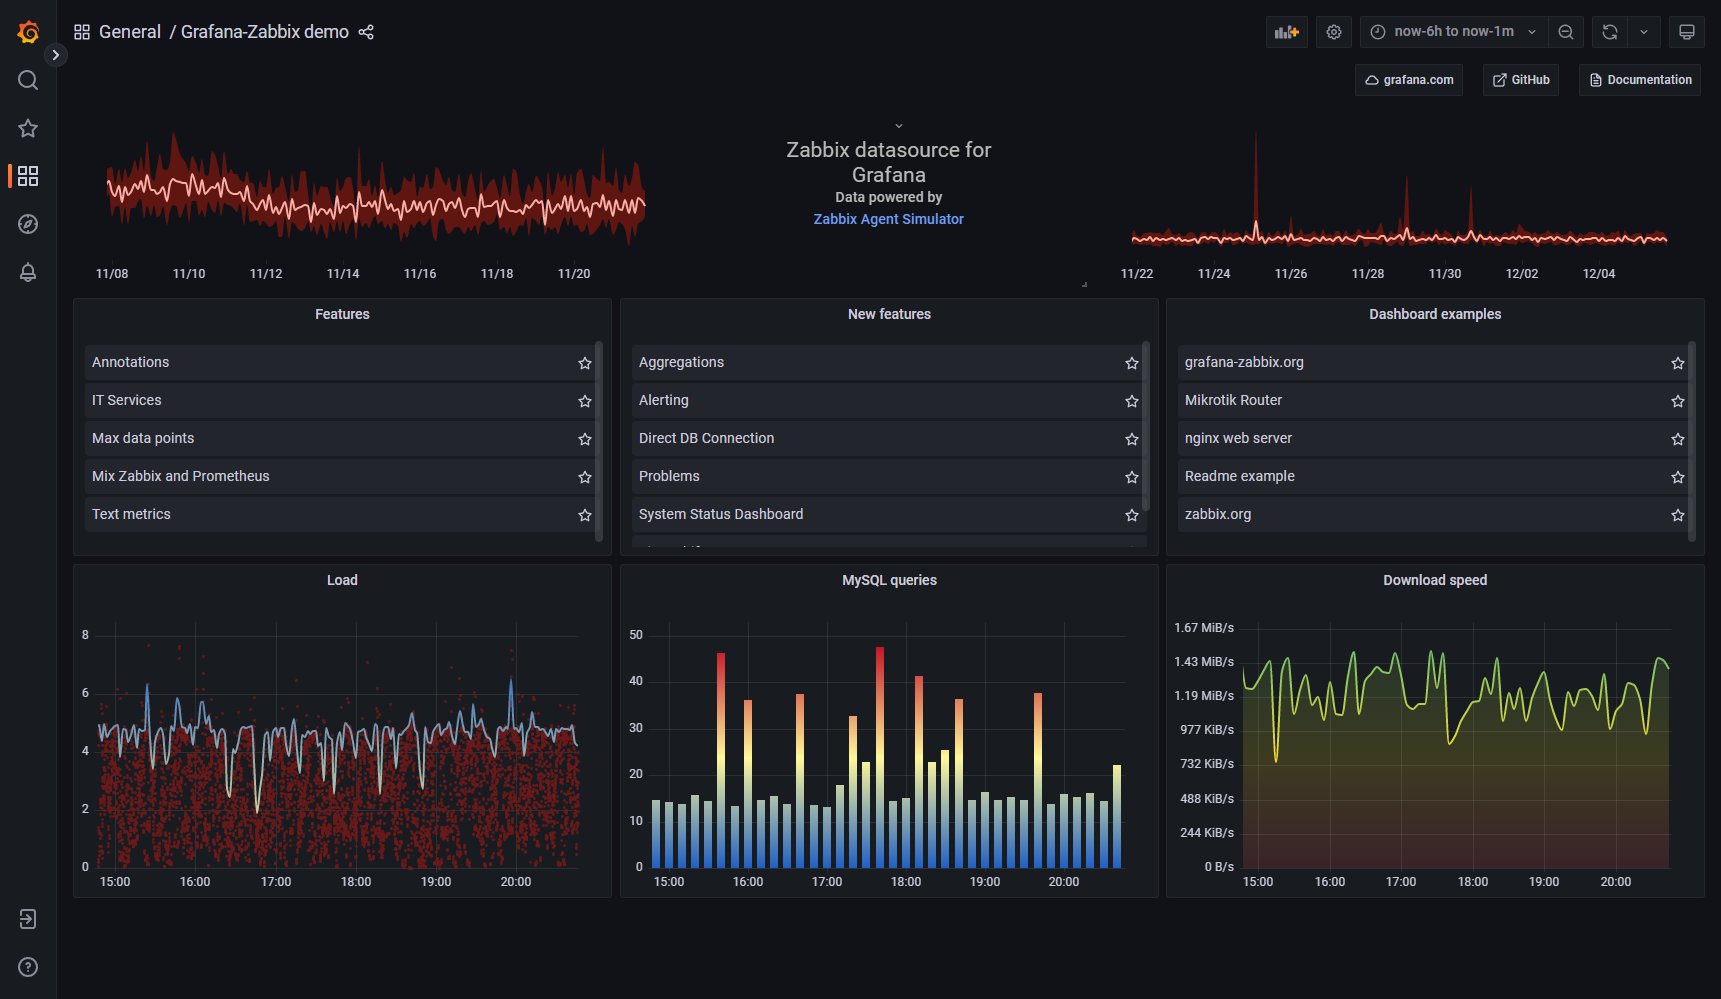
Task: Open the grafana.com link
Action: 1409,80
